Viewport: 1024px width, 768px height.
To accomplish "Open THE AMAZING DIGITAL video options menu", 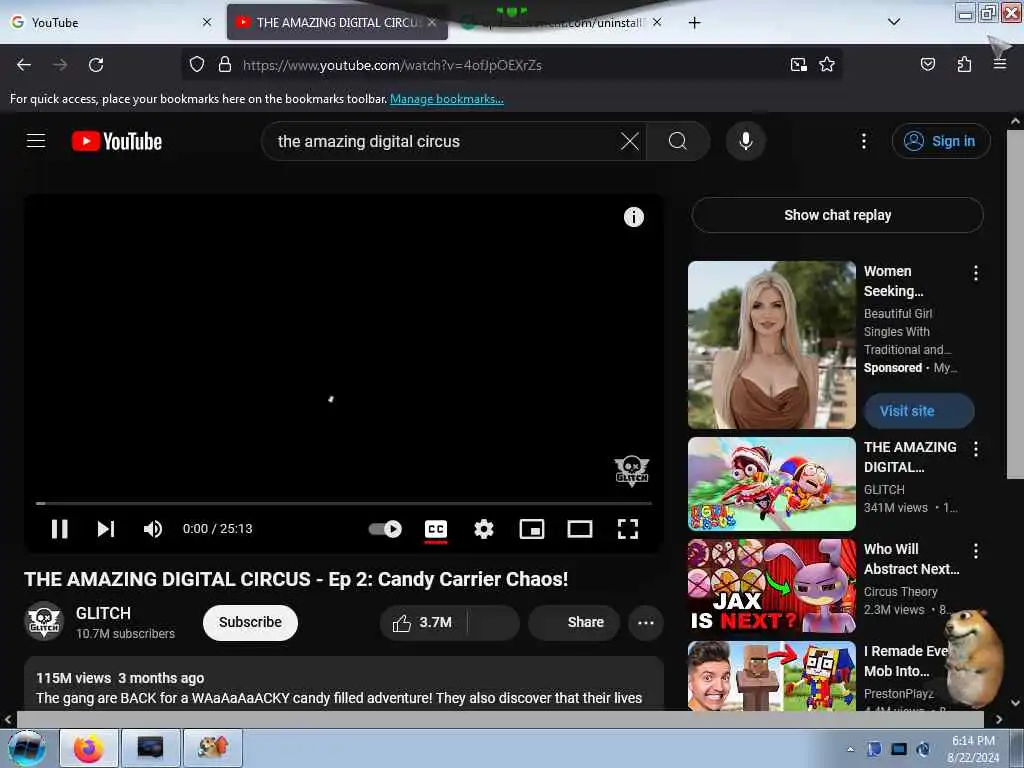I will 976,449.
